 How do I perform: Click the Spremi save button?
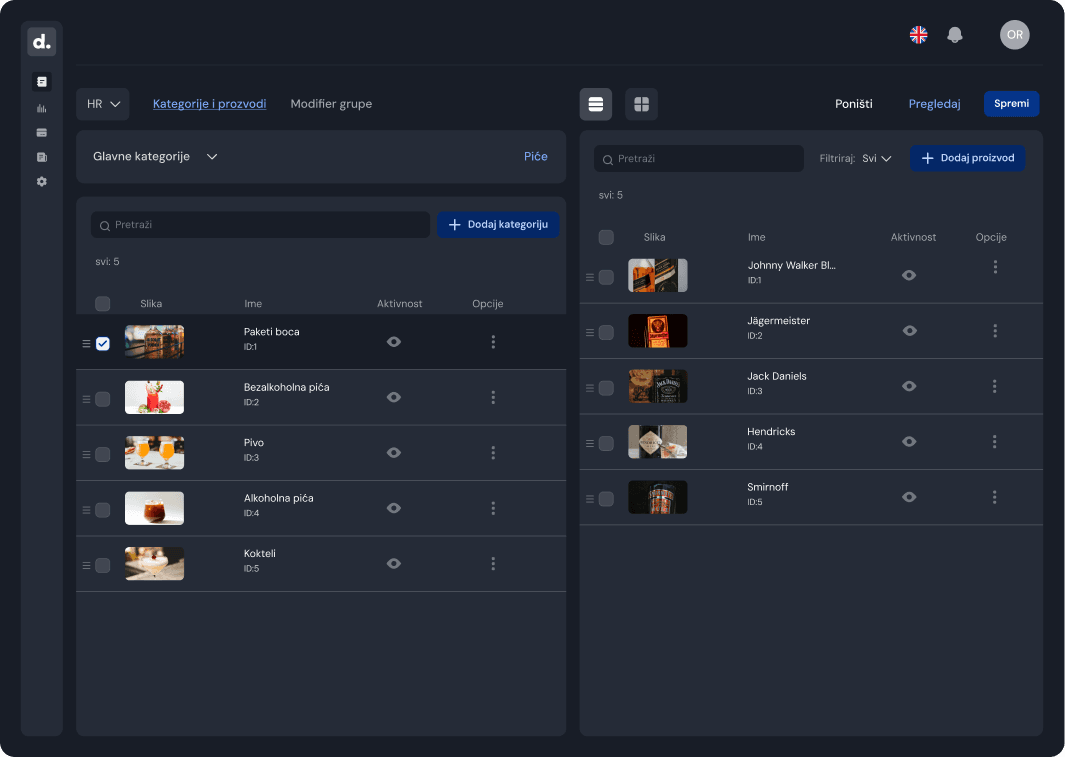[1011, 104]
